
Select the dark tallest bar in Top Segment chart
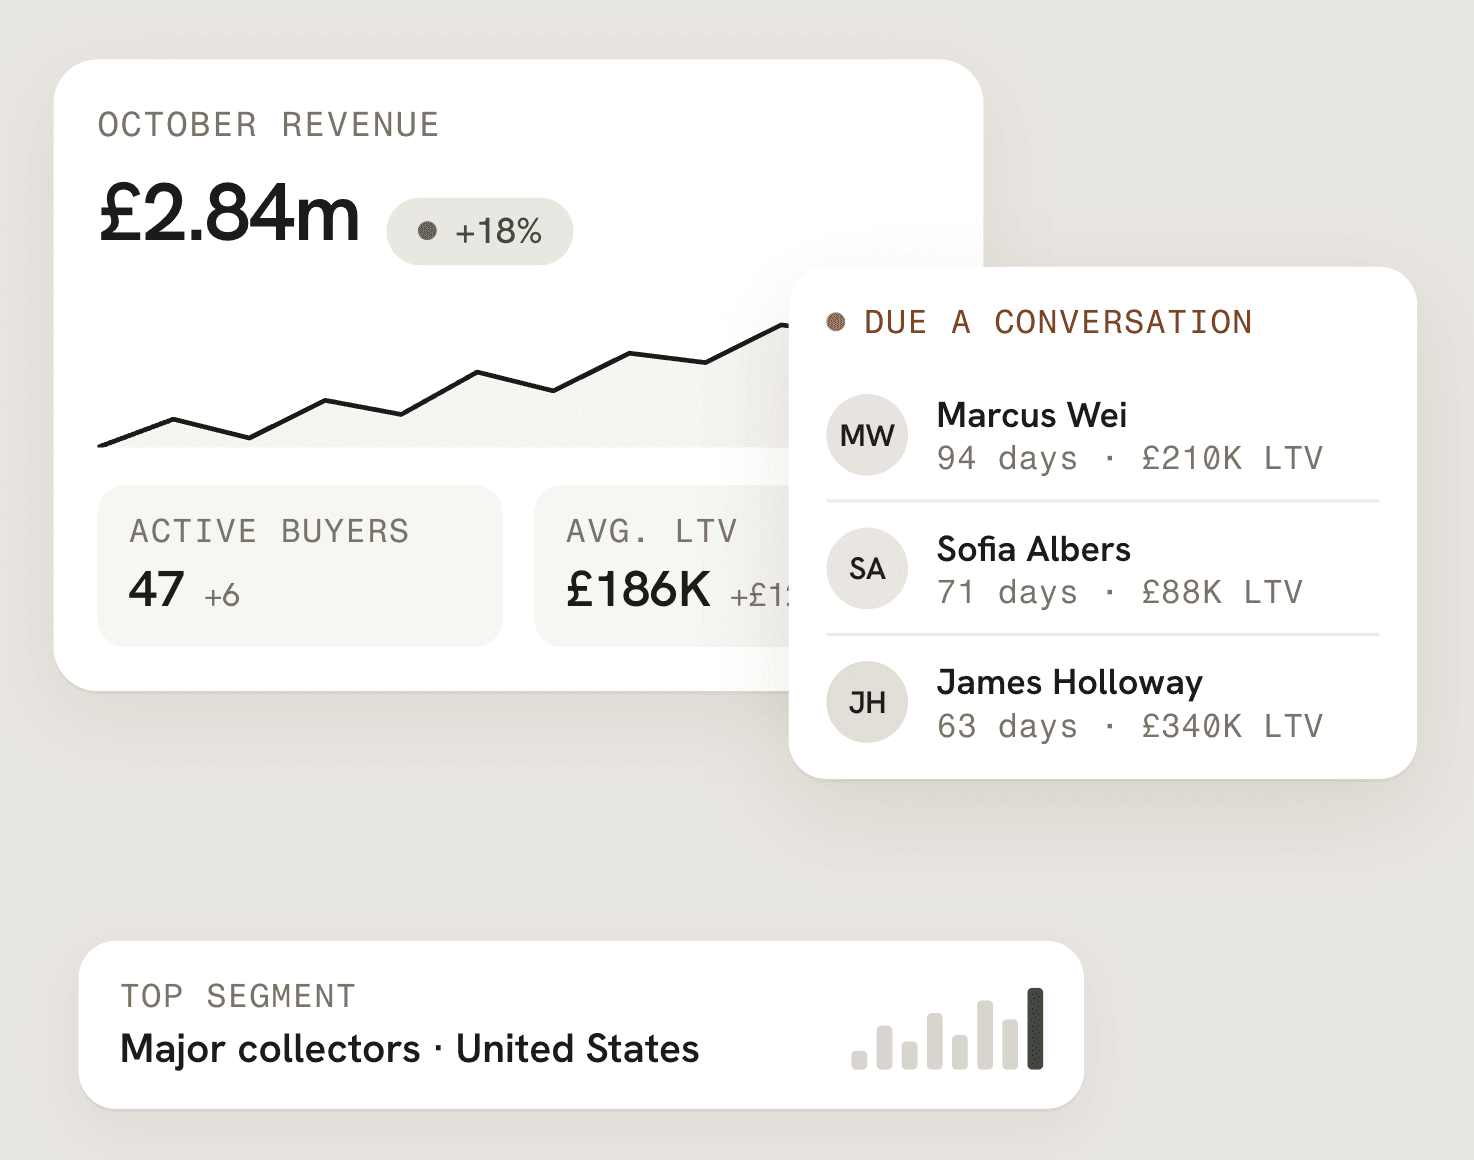click(1035, 1028)
